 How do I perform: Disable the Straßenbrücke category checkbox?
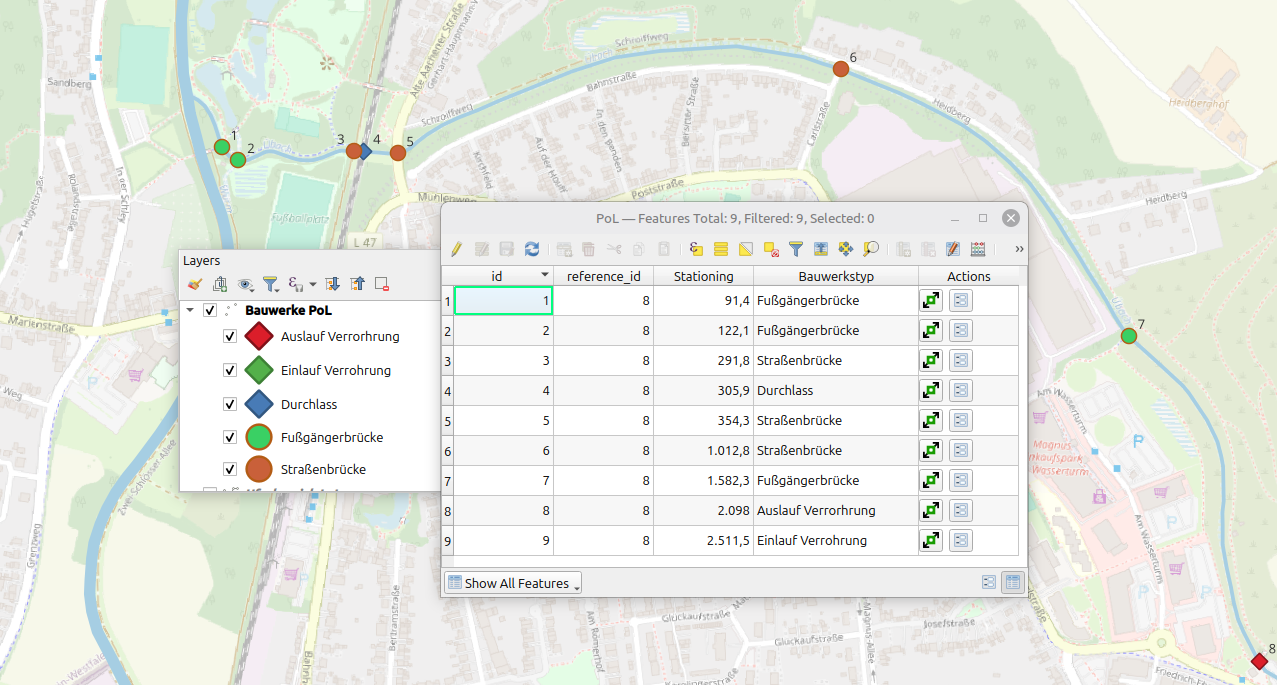[230, 468]
